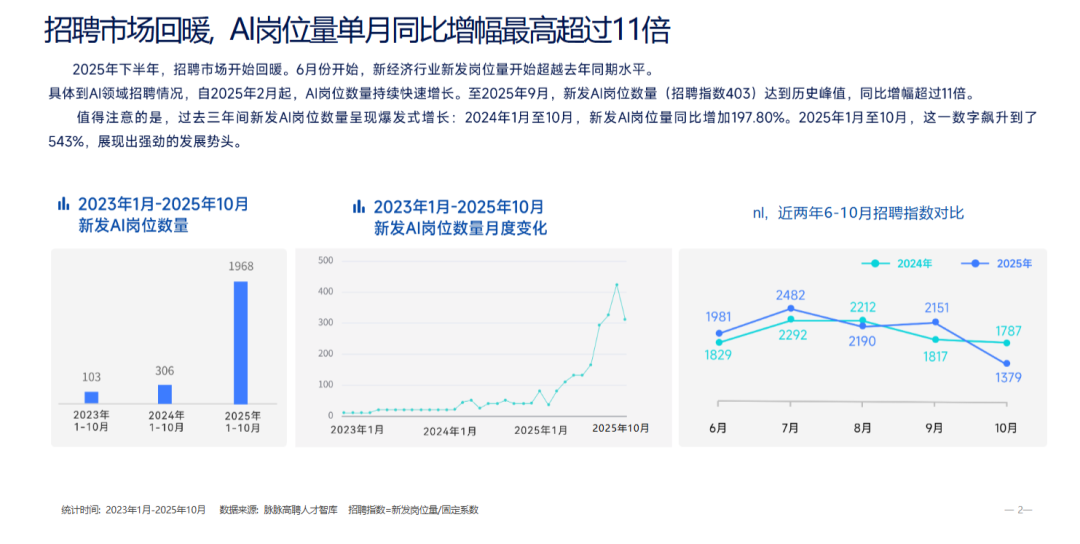
Task: Click the bar value label 1968
Action: coord(241,266)
